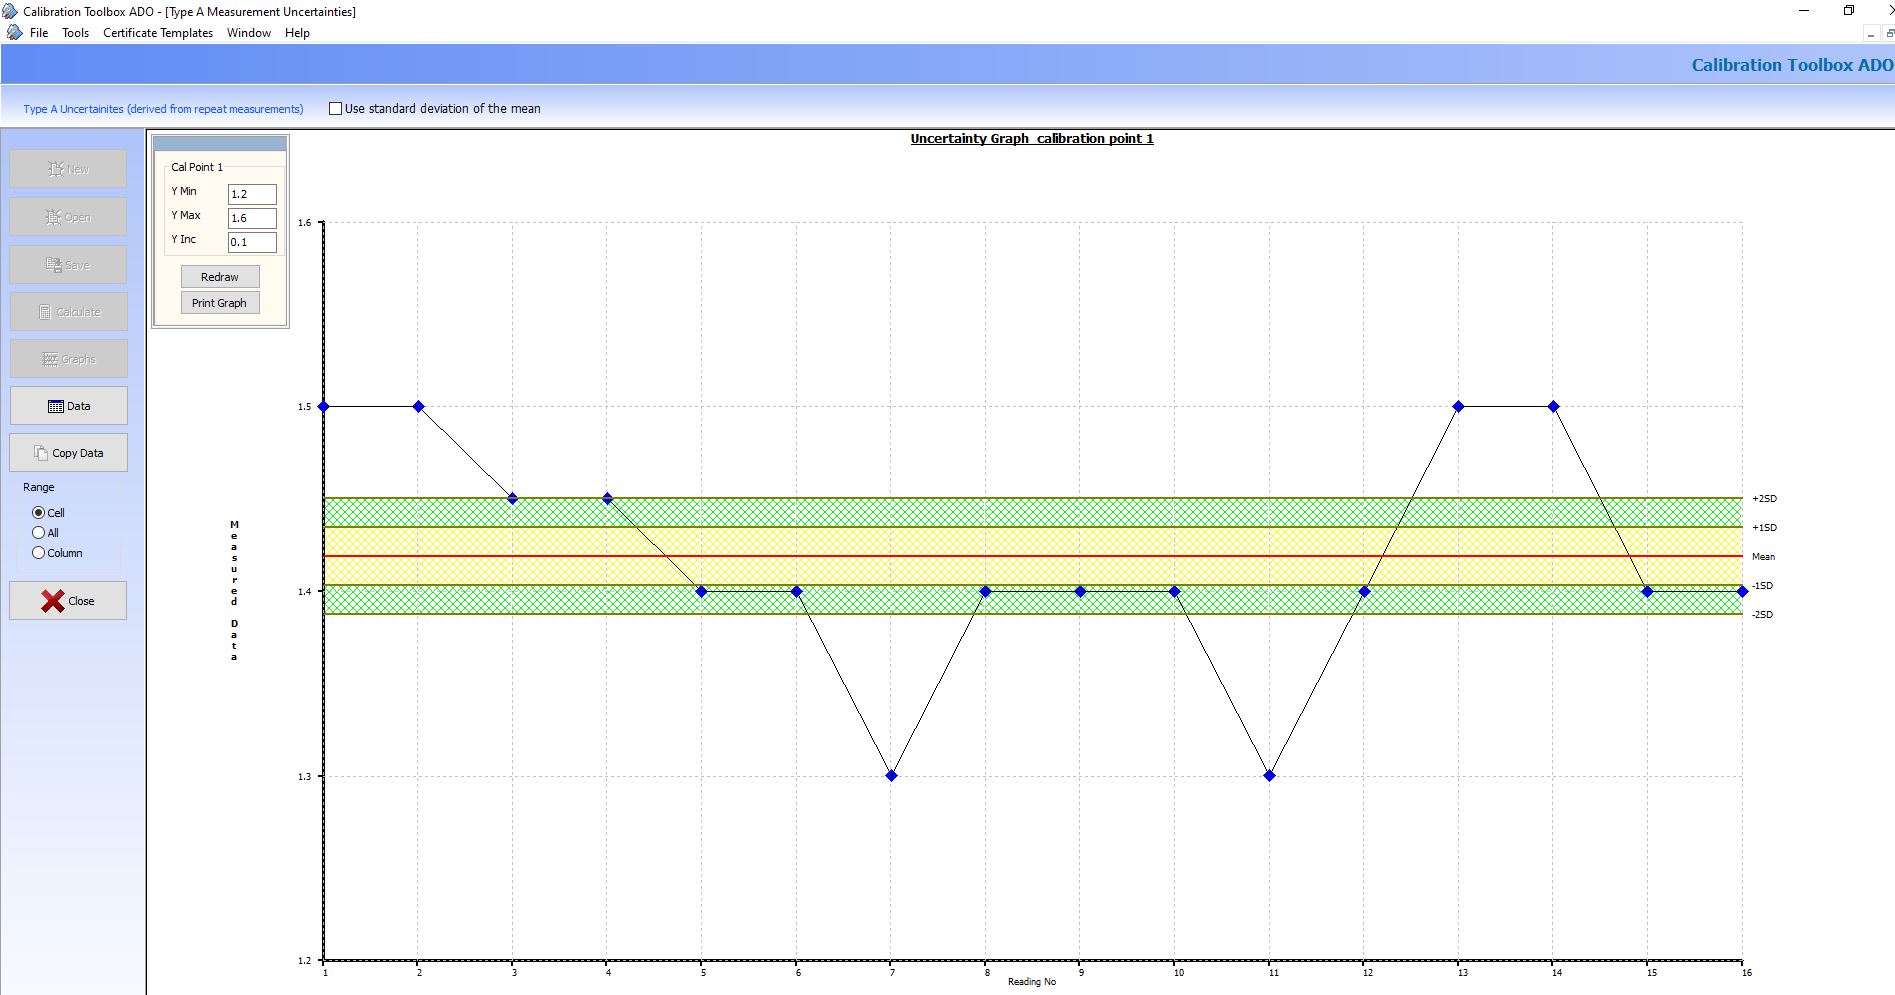This screenshot has width=1895, height=995.
Task: Select the All range radio option
Action: pos(39,533)
